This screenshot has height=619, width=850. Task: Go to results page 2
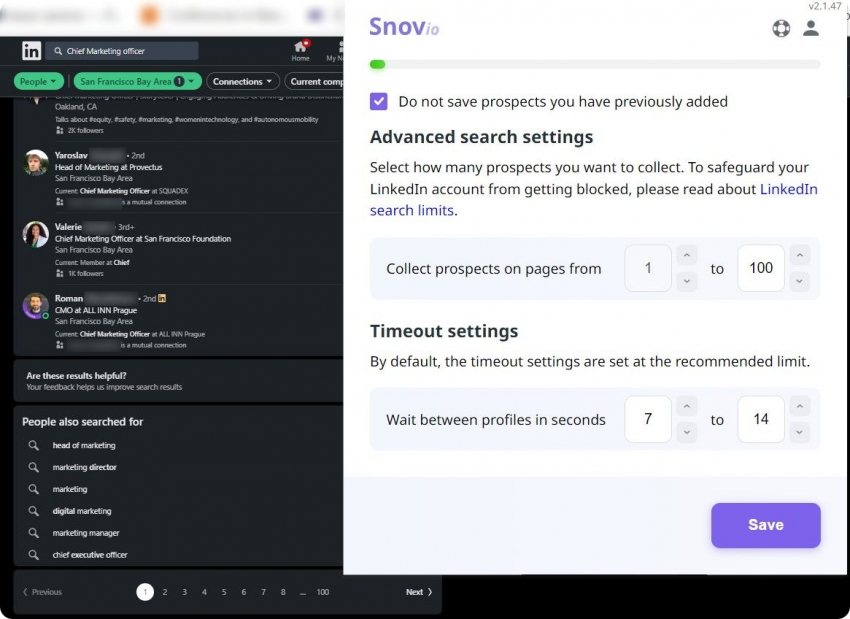(165, 592)
